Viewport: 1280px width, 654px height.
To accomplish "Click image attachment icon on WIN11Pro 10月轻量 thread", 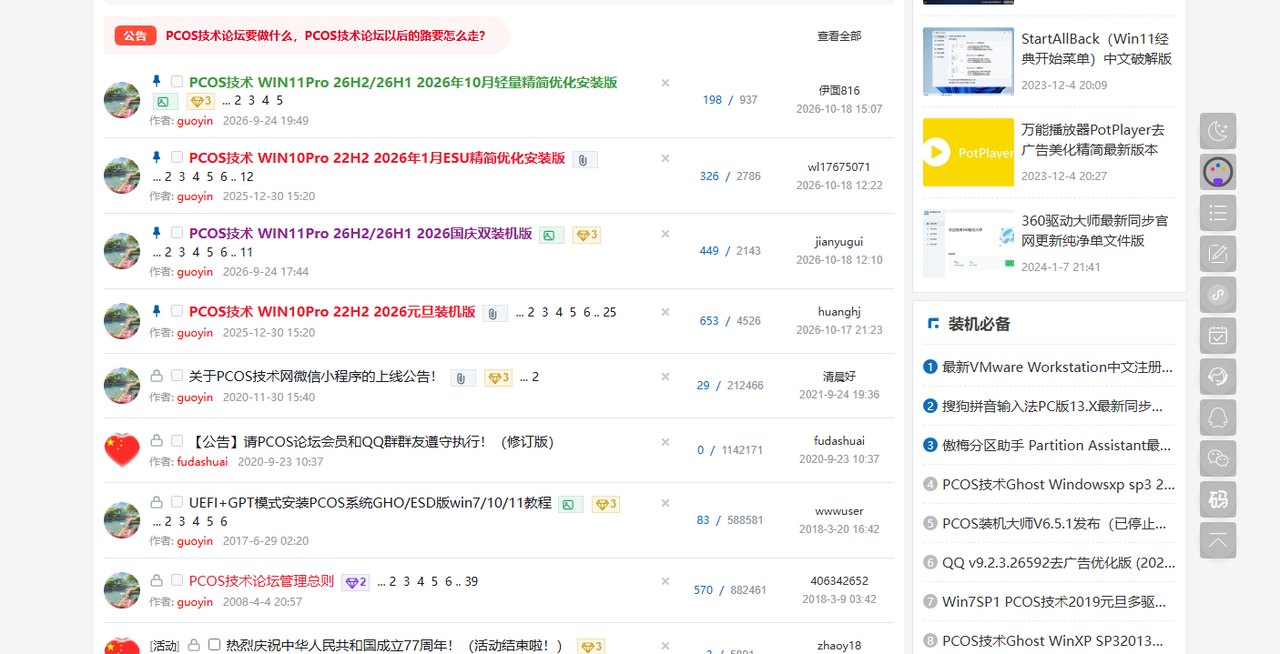I will [x=165, y=101].
